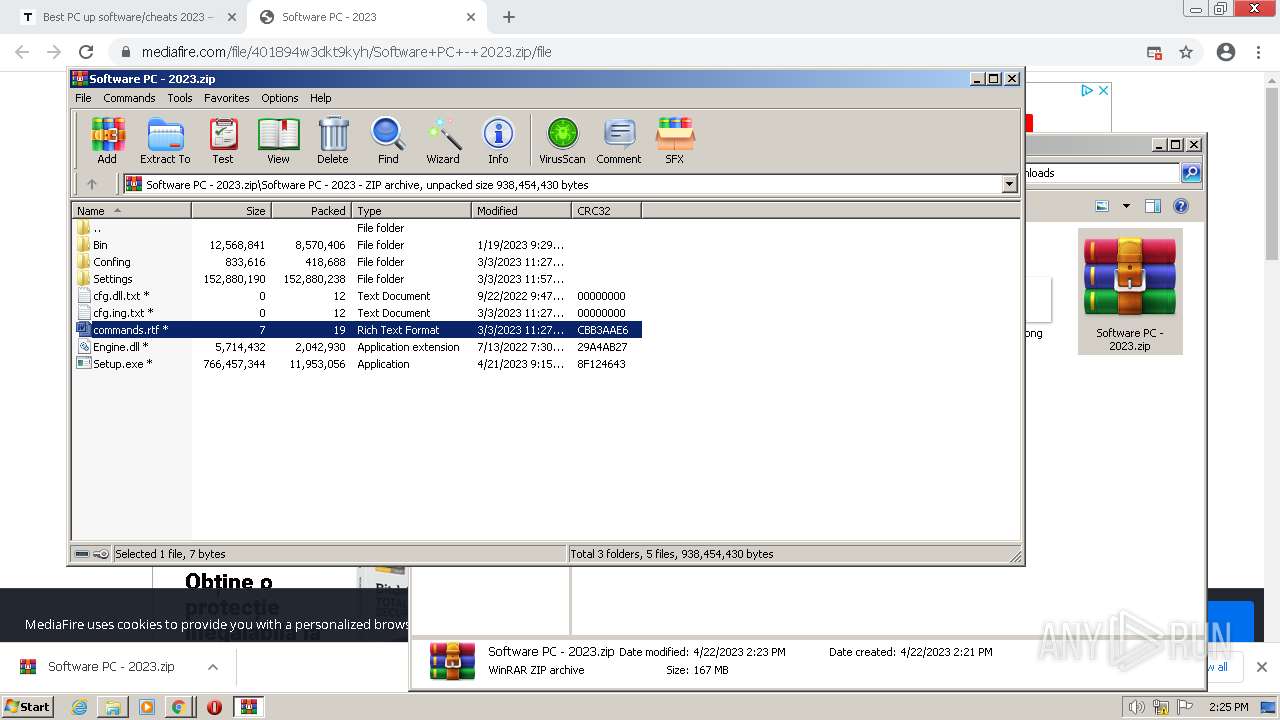Viewport: 1280px width, 720px height.
Task: Click the Comment toolbar icon
Action: [619, 141]
